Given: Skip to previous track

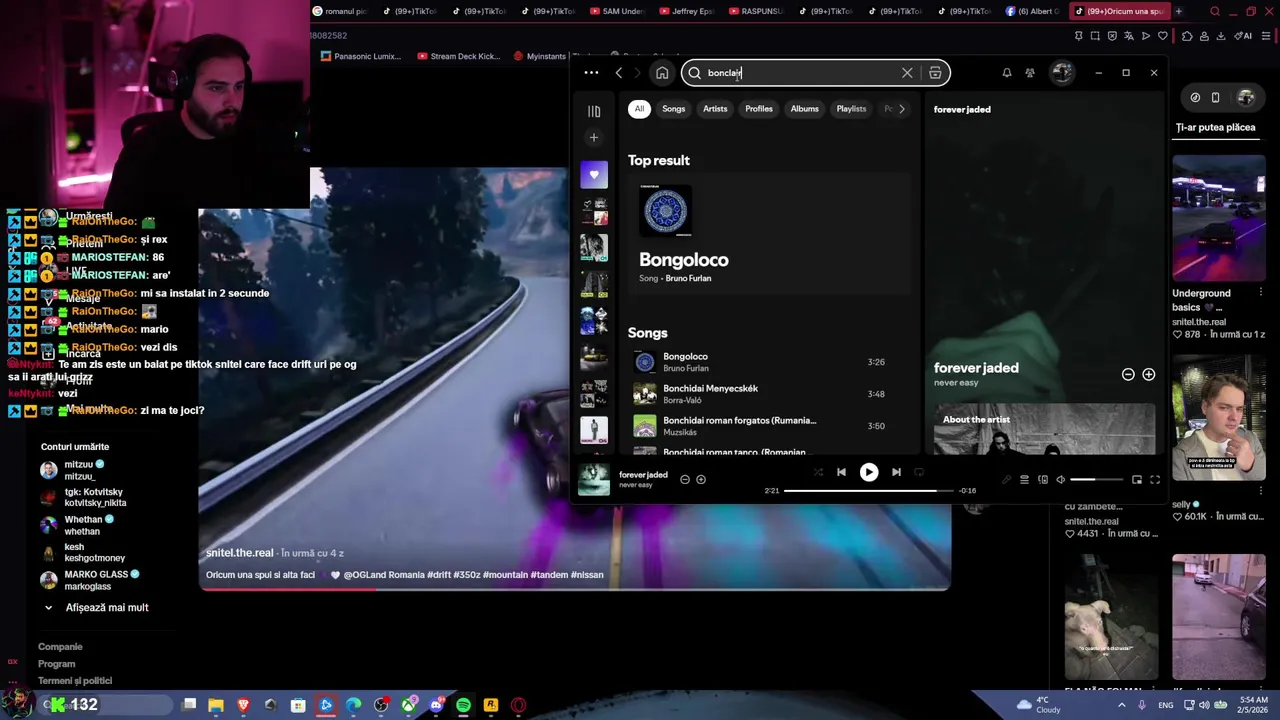Looking at the screenshot, I should [x=841, y=472].
